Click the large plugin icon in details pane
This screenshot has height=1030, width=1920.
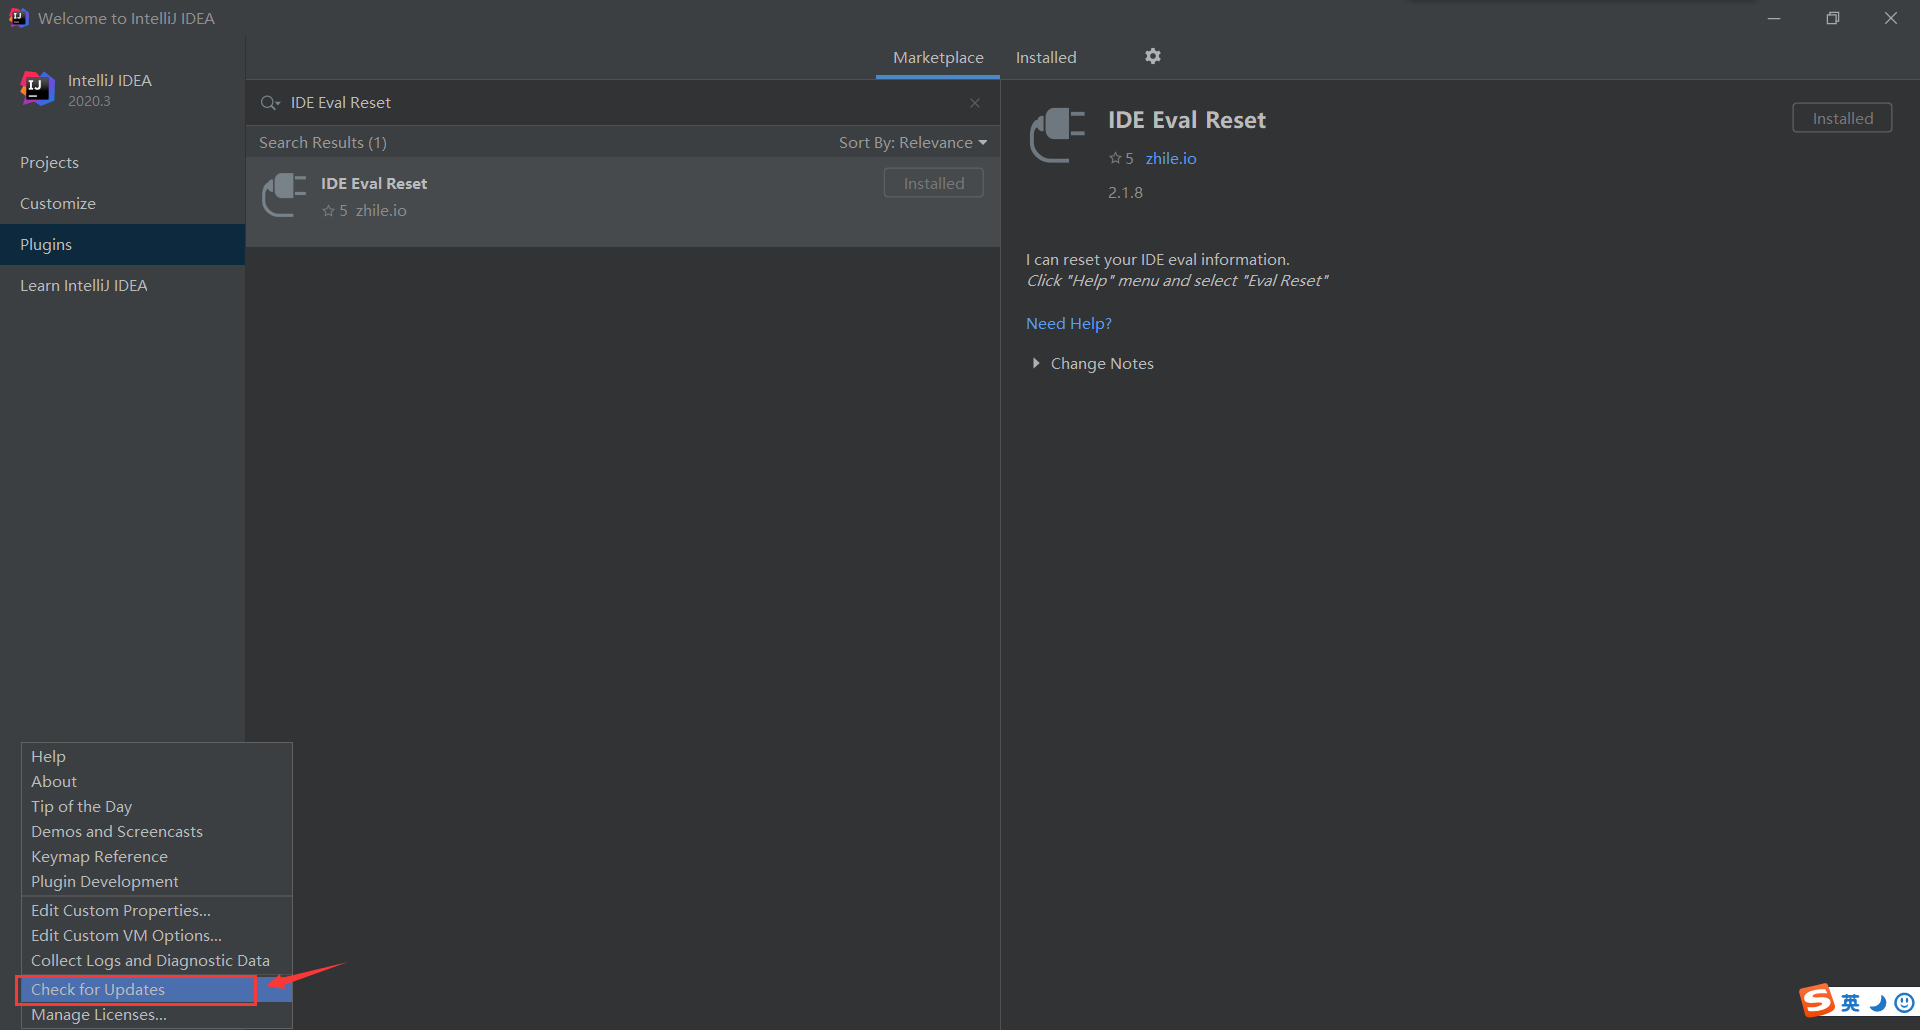(x=1057, y=135)
